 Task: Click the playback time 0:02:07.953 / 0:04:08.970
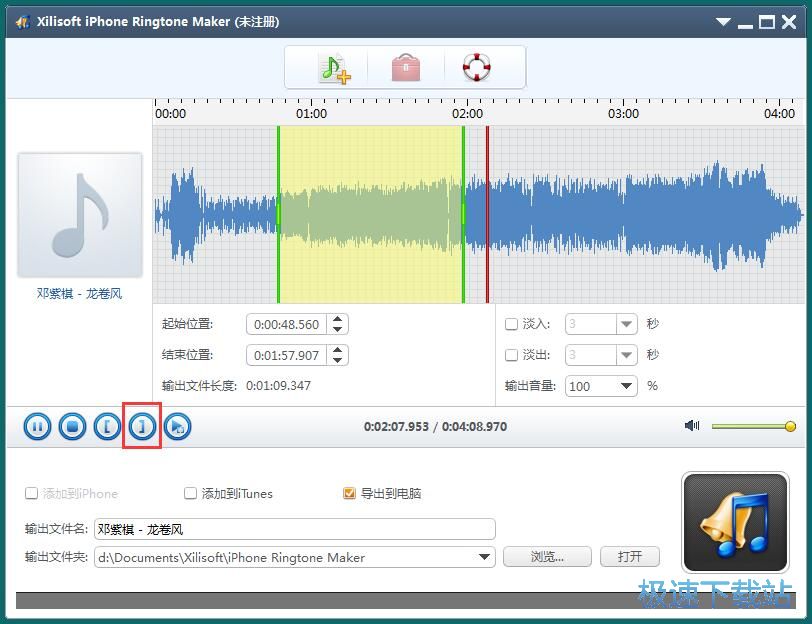(x=435, y=427)
